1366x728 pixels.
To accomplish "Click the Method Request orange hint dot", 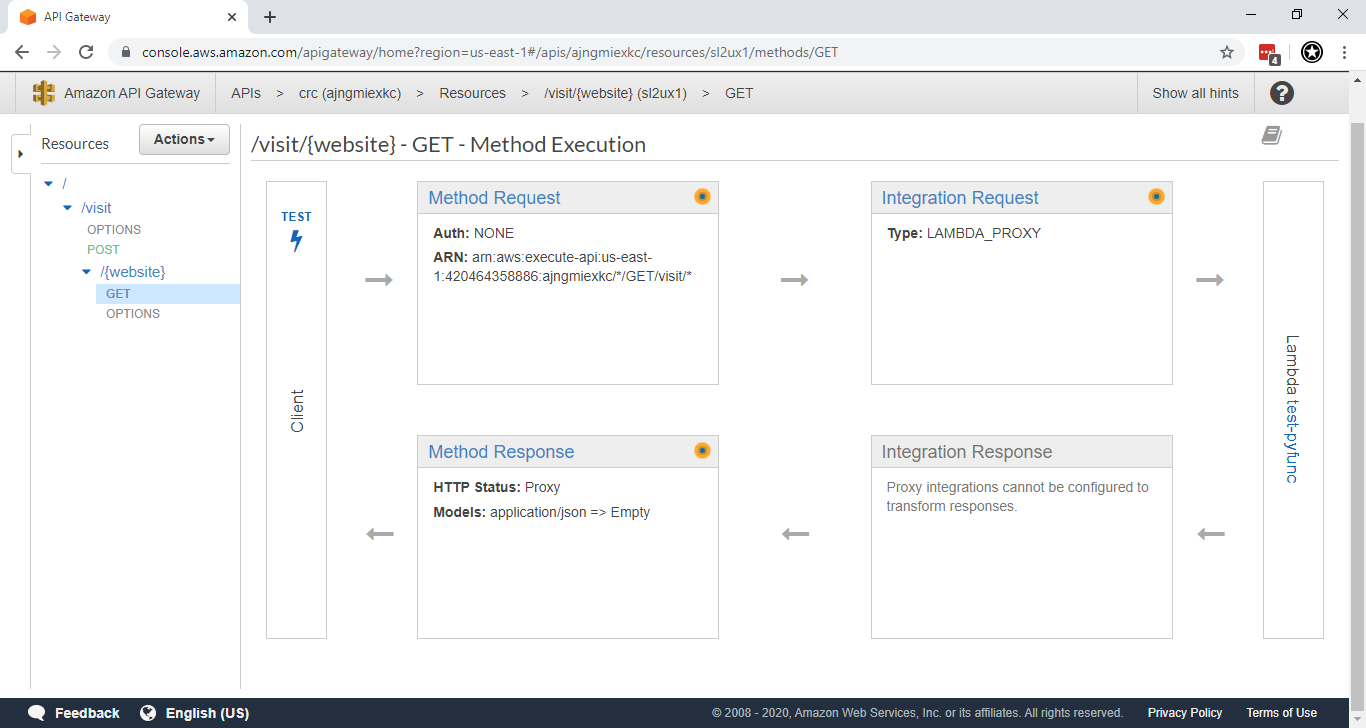I will click(702, 197).
